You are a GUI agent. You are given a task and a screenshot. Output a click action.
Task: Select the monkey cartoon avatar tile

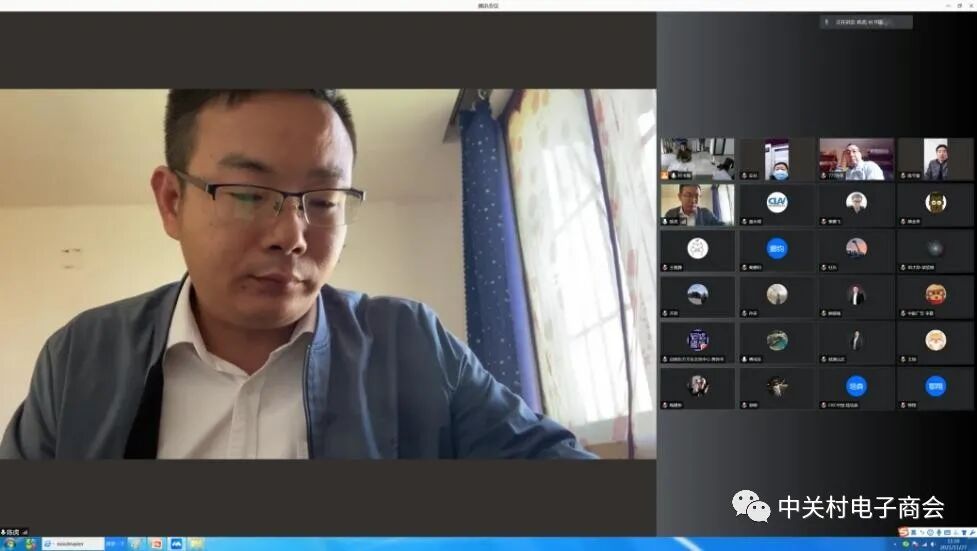coord(935,295)
